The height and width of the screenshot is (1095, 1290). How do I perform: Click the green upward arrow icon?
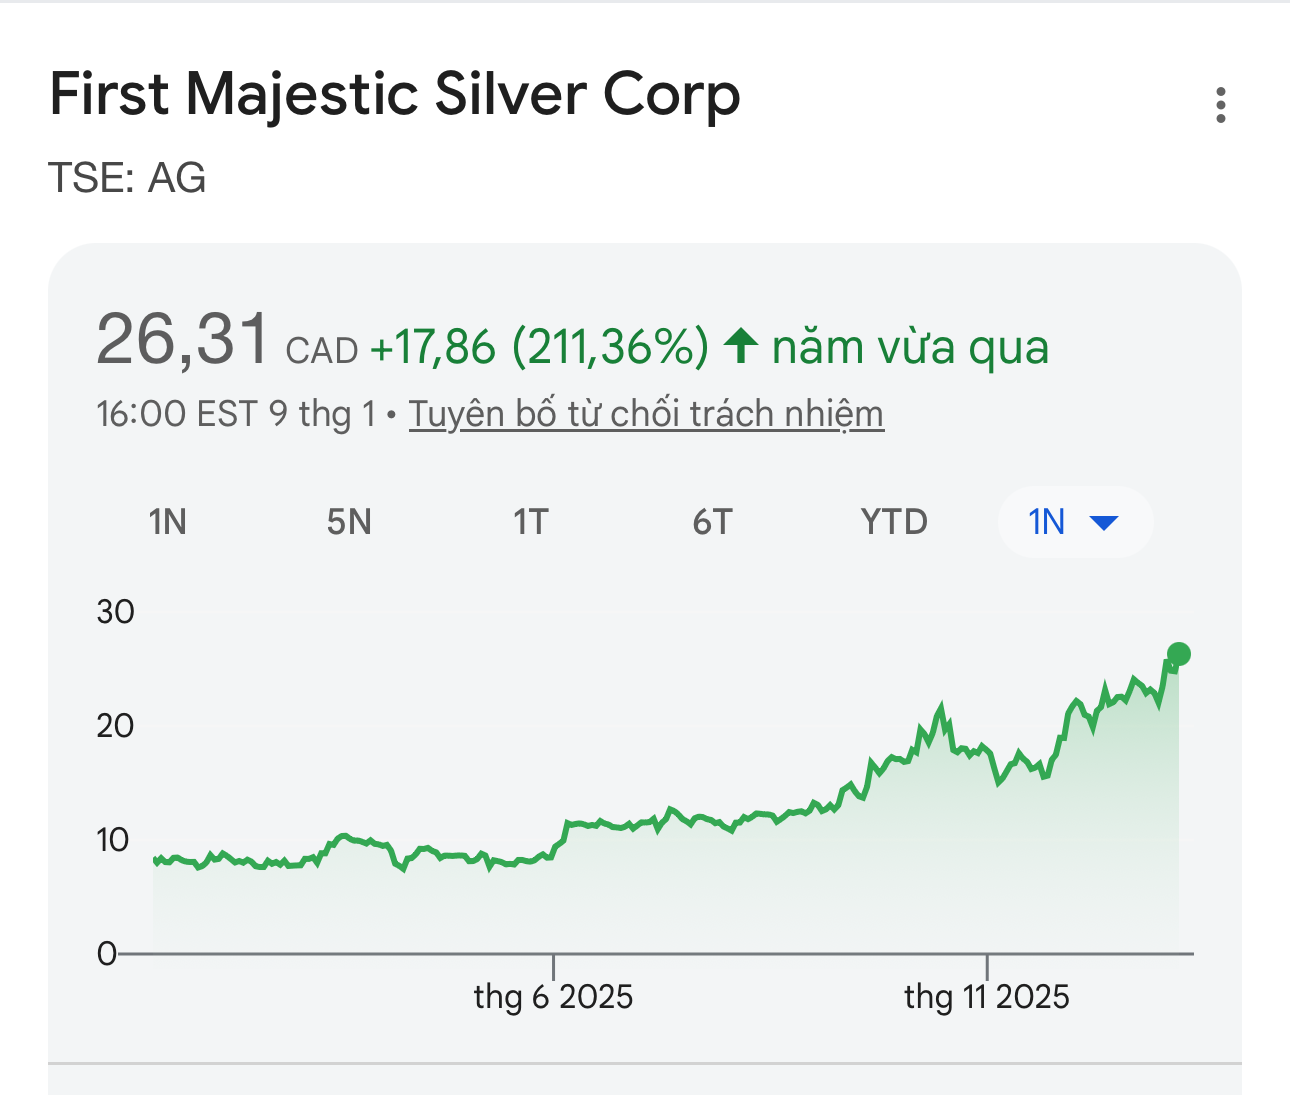(741, 346)
